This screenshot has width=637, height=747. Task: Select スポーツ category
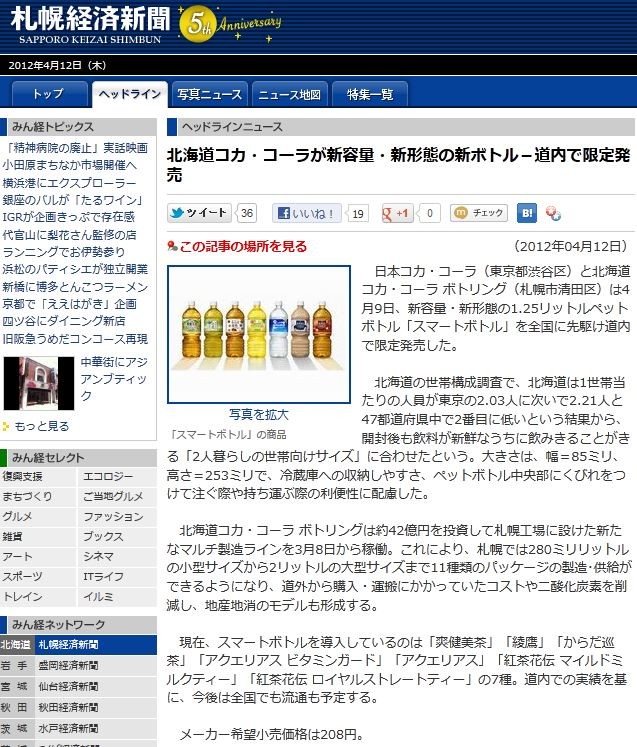(x=22, y=576)
